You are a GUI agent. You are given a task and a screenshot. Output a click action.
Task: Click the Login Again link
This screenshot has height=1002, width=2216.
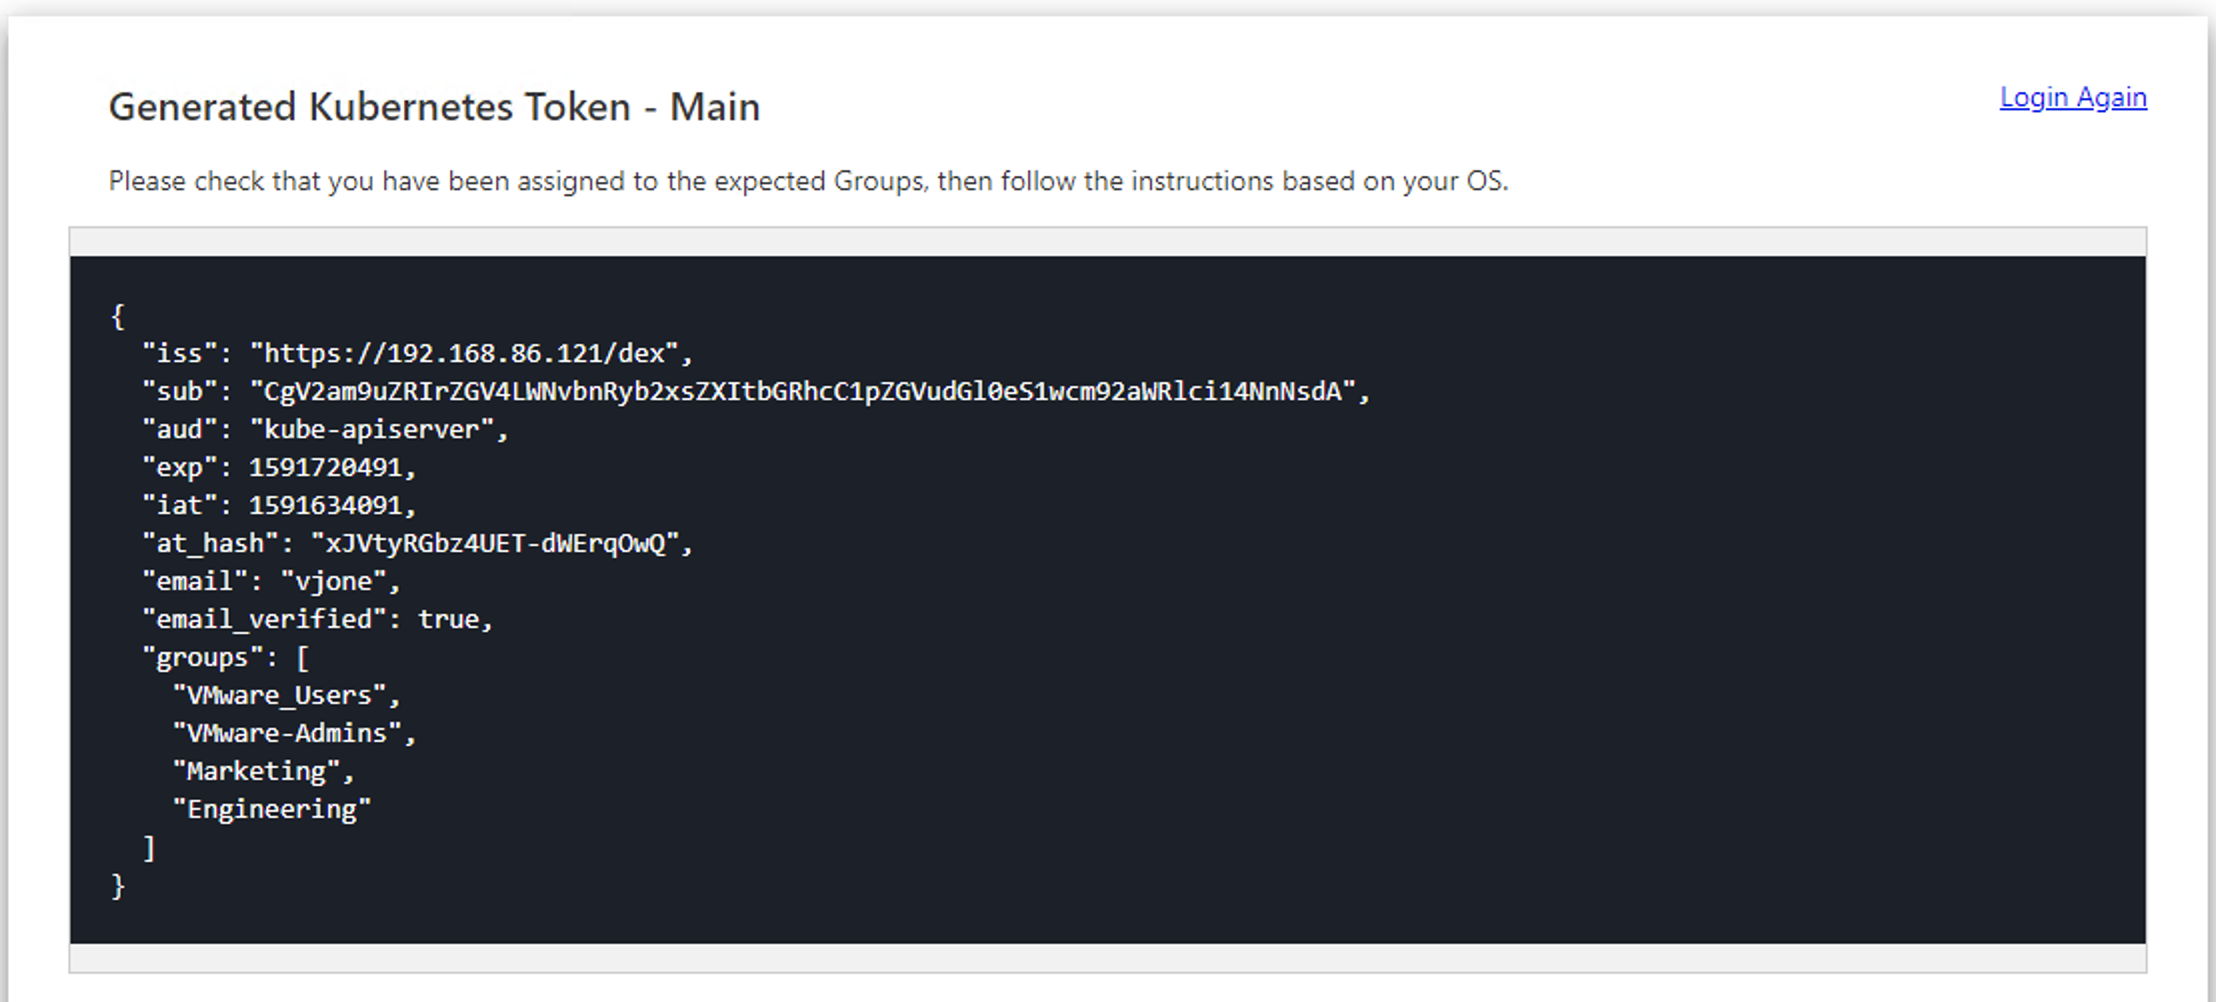click(2073, 98)
